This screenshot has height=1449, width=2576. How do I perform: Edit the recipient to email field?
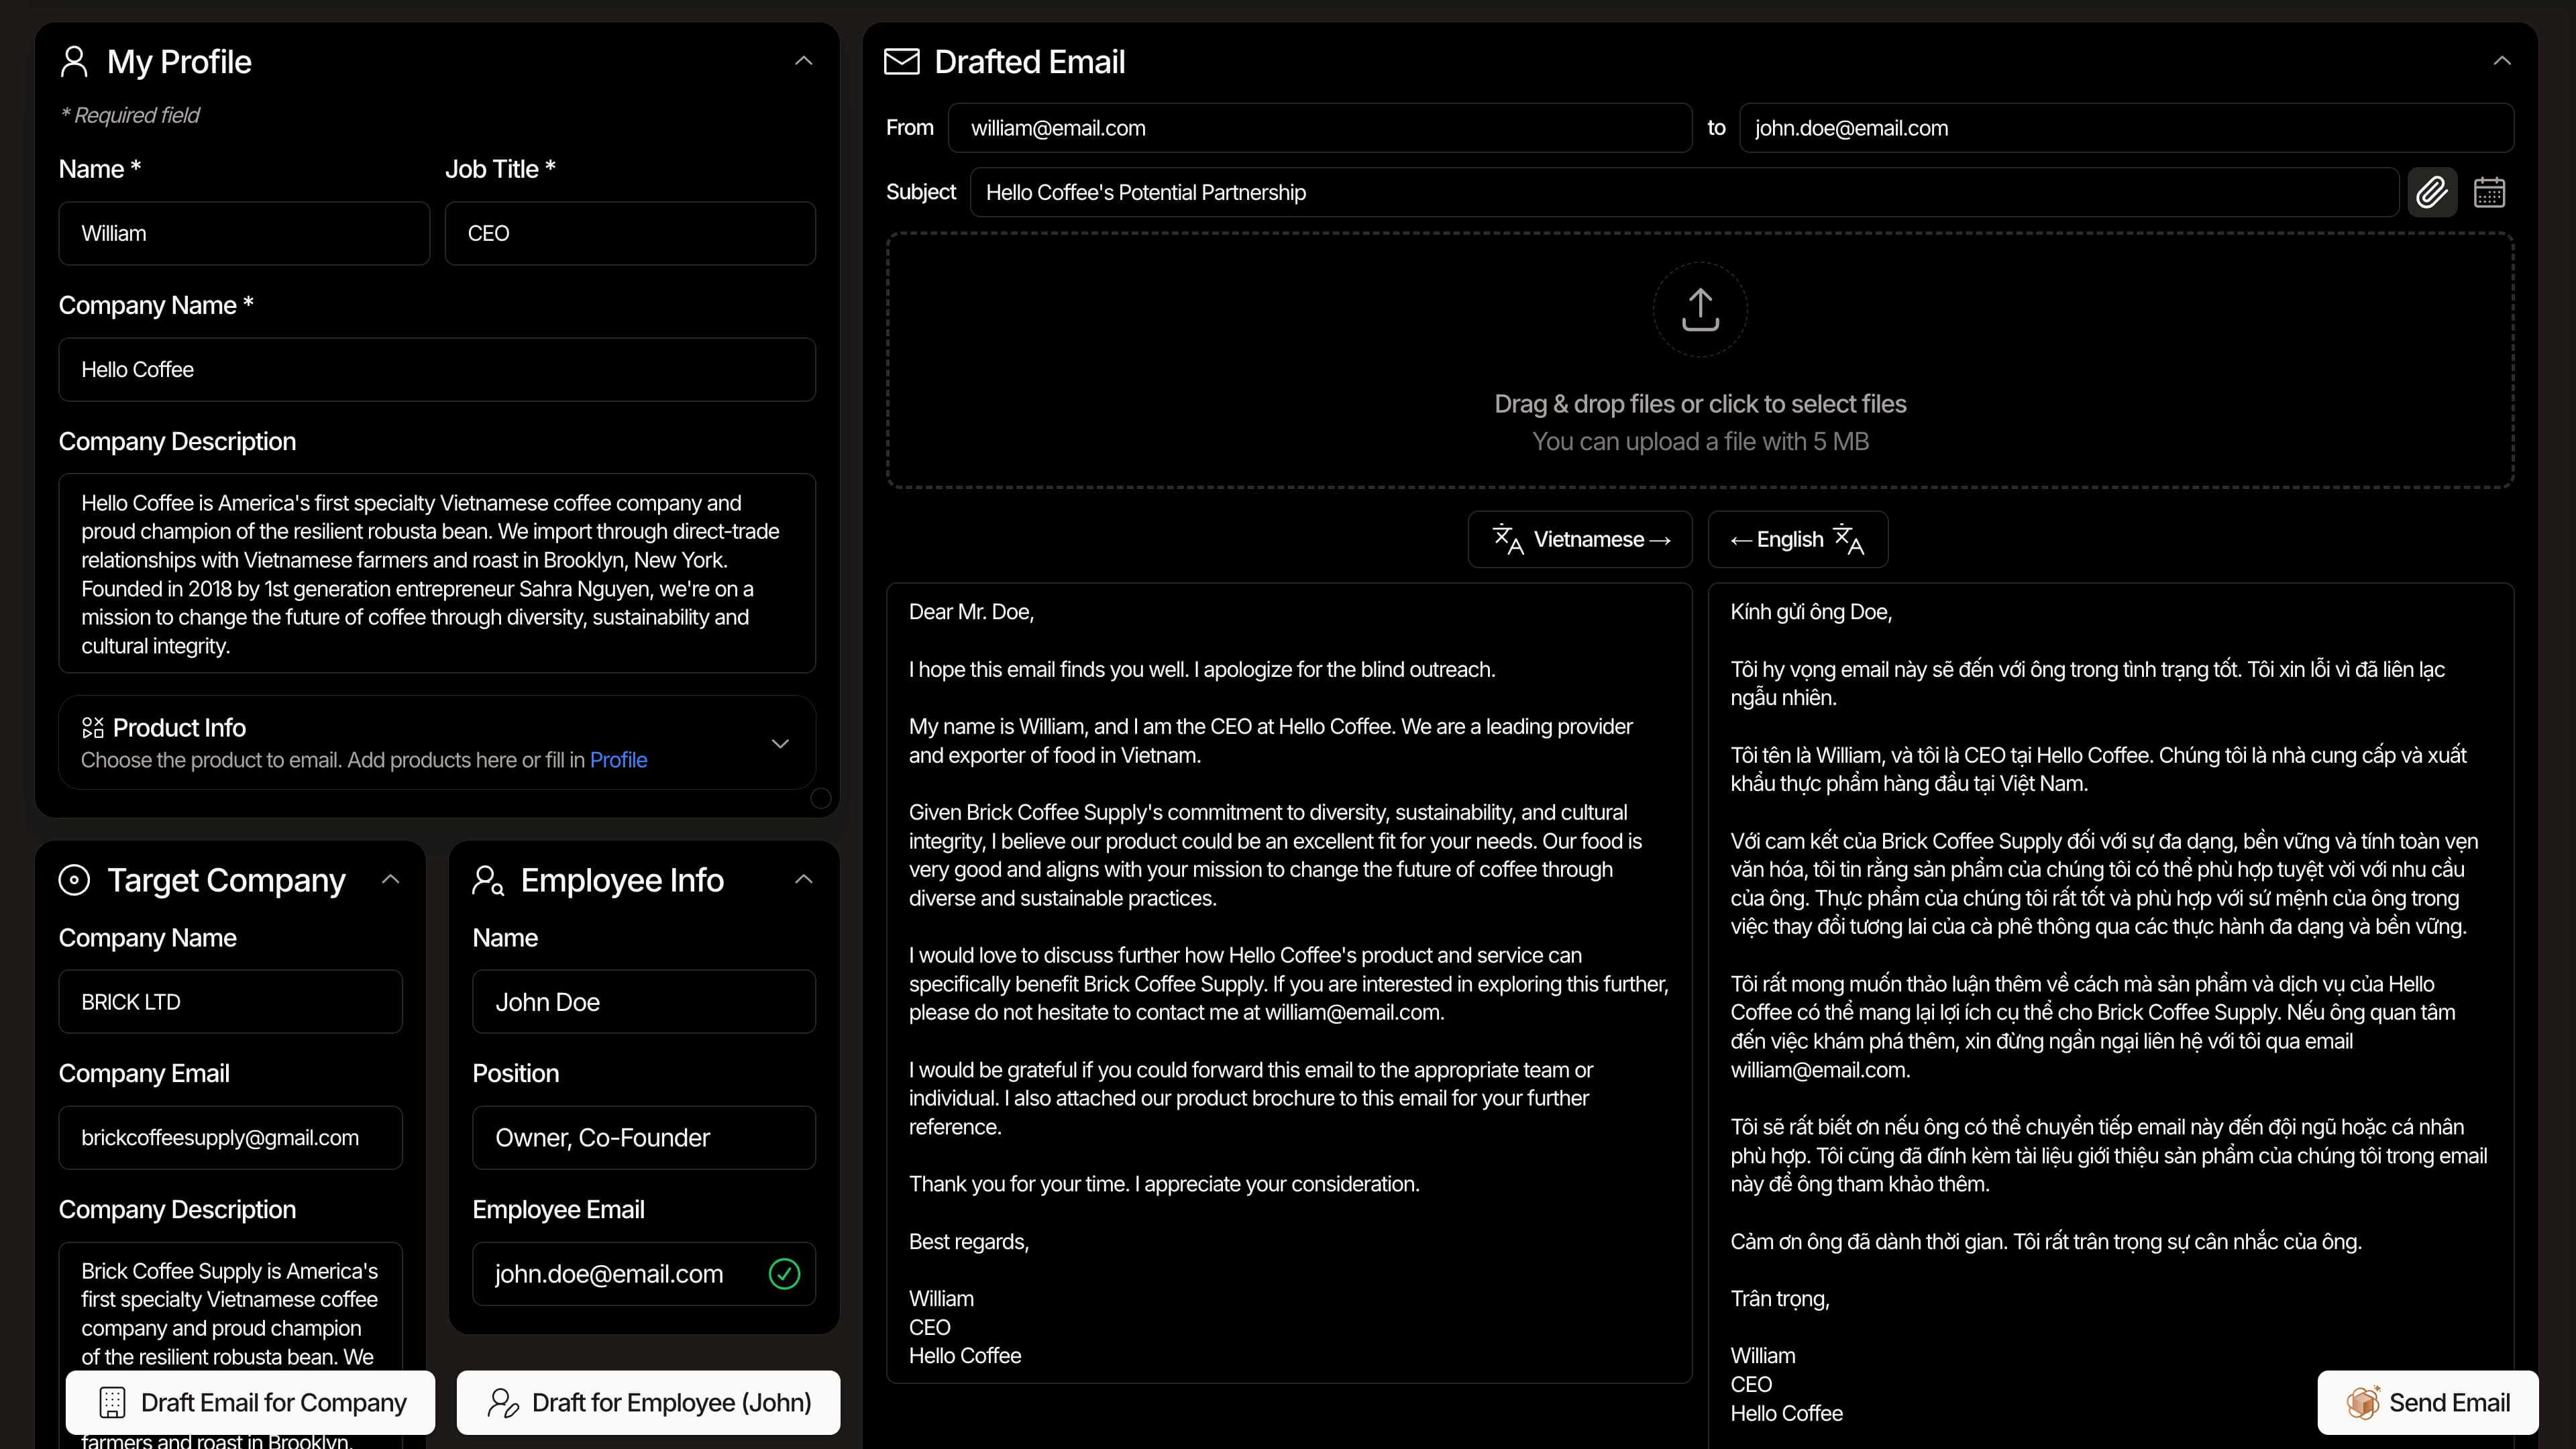pos(2126,128)
